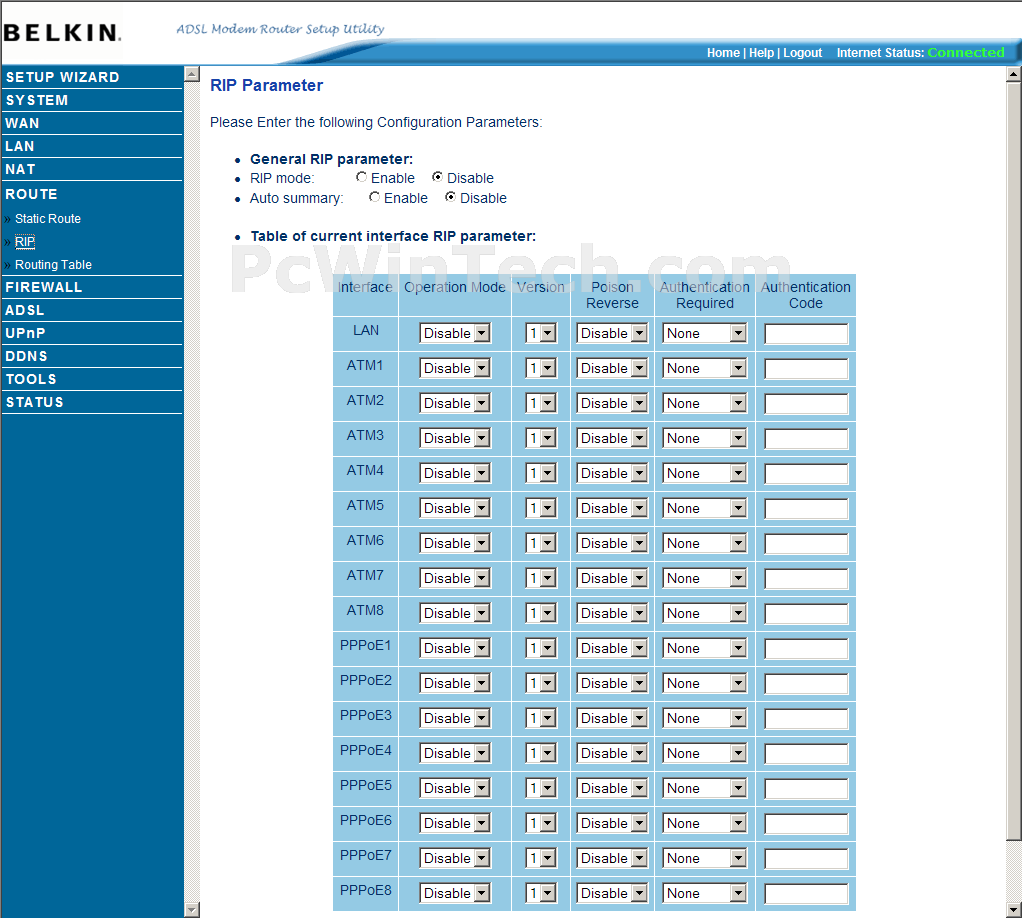This screenshot has height=918, width=1022.
Task: Open Poison Reverse dropdown for LAN
Action: pyautogui.click(x=612, y=333)
